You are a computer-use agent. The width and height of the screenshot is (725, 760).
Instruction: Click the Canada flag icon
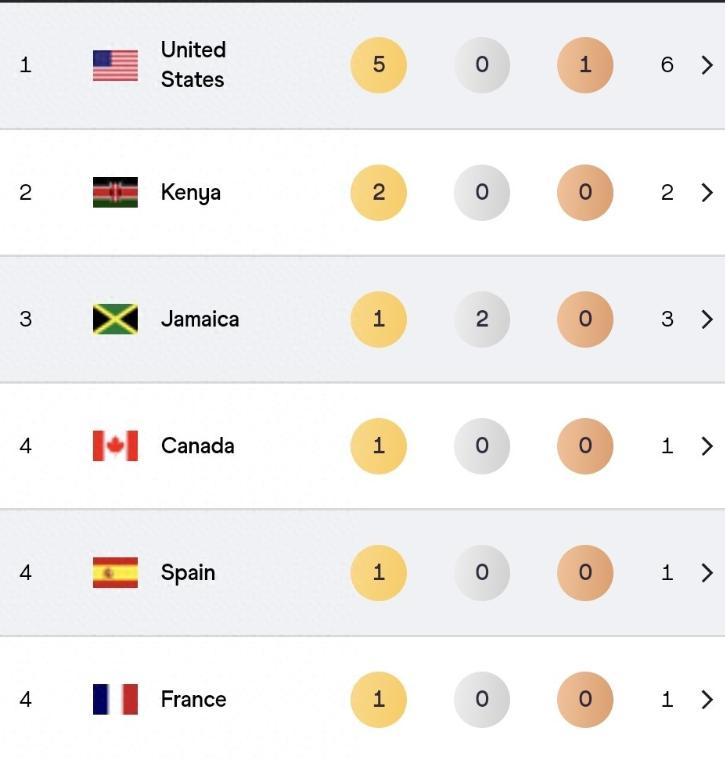click(x=115, y=446)
